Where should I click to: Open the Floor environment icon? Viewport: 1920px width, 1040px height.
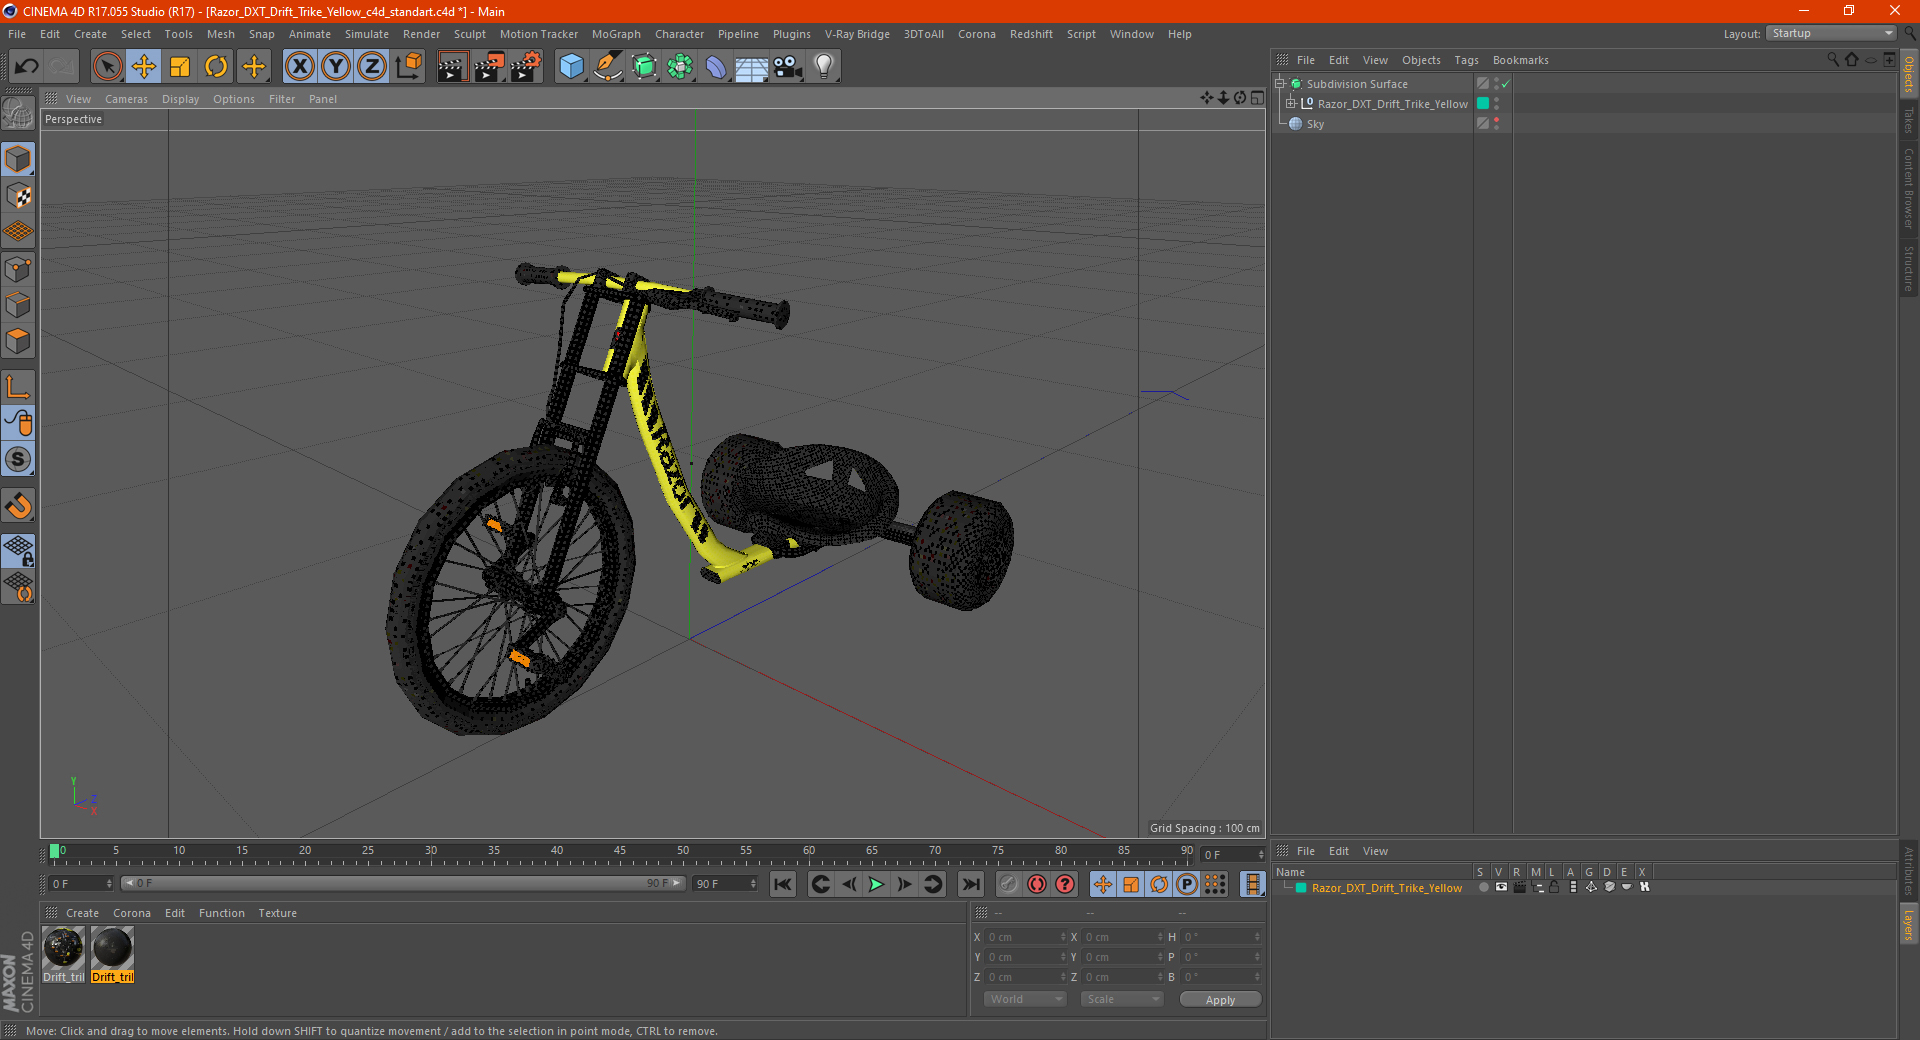click(752, 67)
